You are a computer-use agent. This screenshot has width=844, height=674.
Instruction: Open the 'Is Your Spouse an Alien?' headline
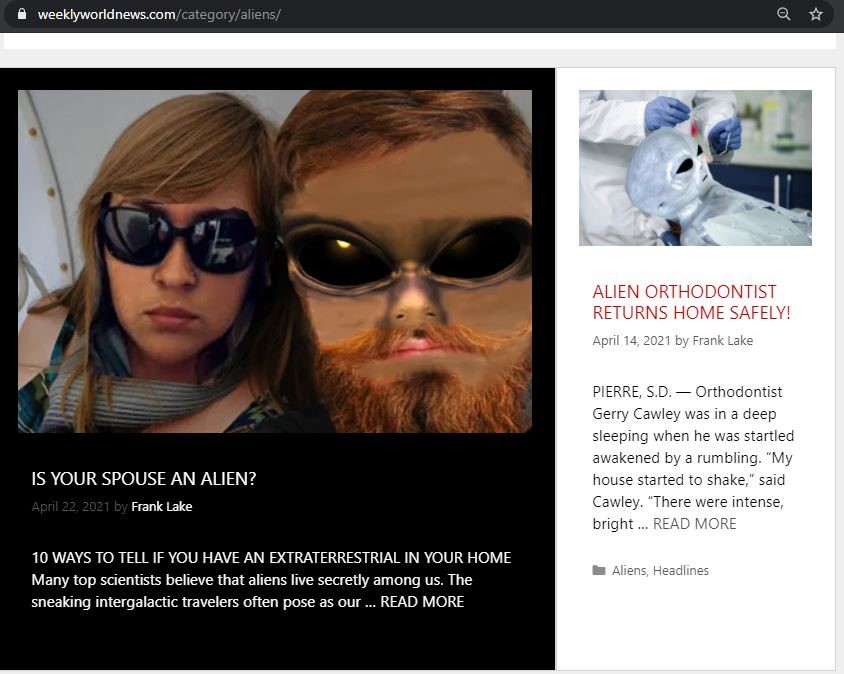144,479
